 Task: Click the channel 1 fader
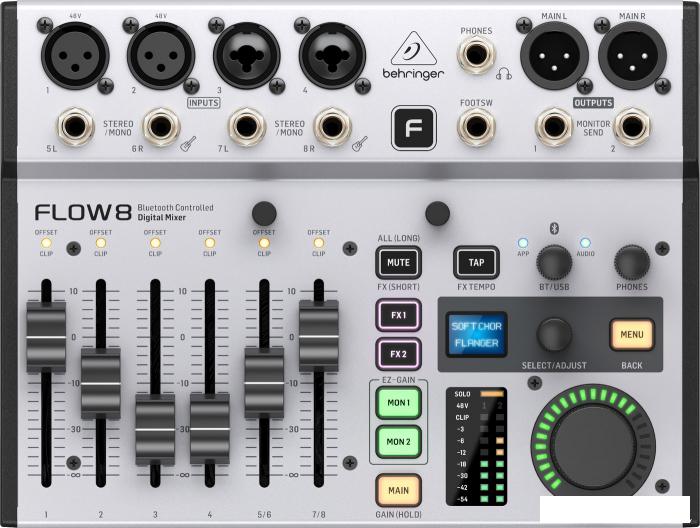click(46, 333)
